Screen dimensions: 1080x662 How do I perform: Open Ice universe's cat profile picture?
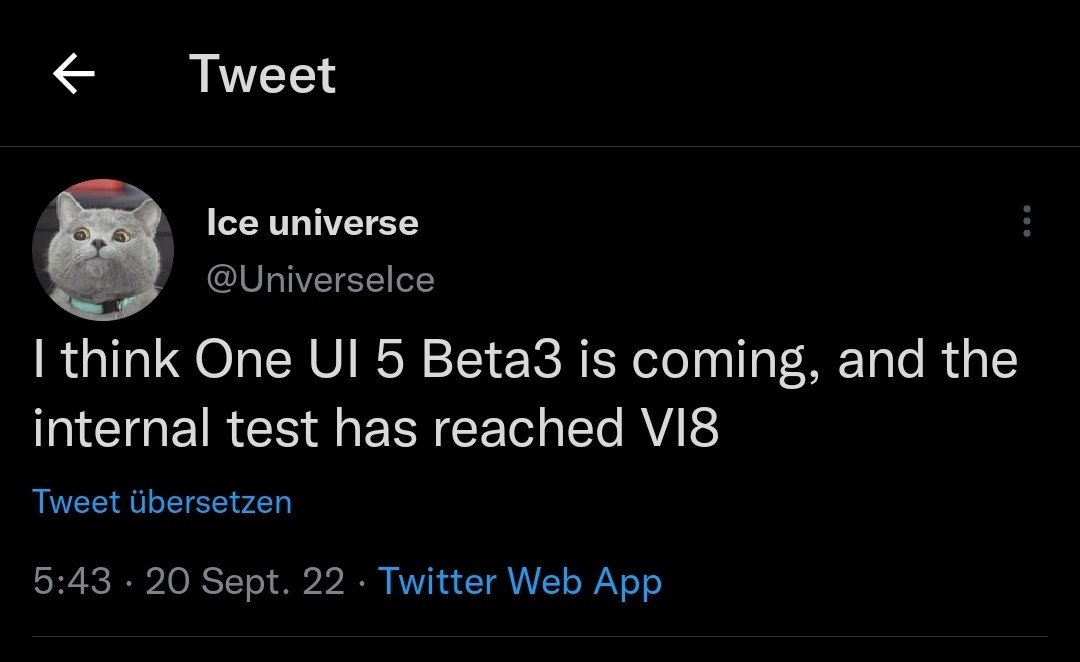(x=103, y=248)
